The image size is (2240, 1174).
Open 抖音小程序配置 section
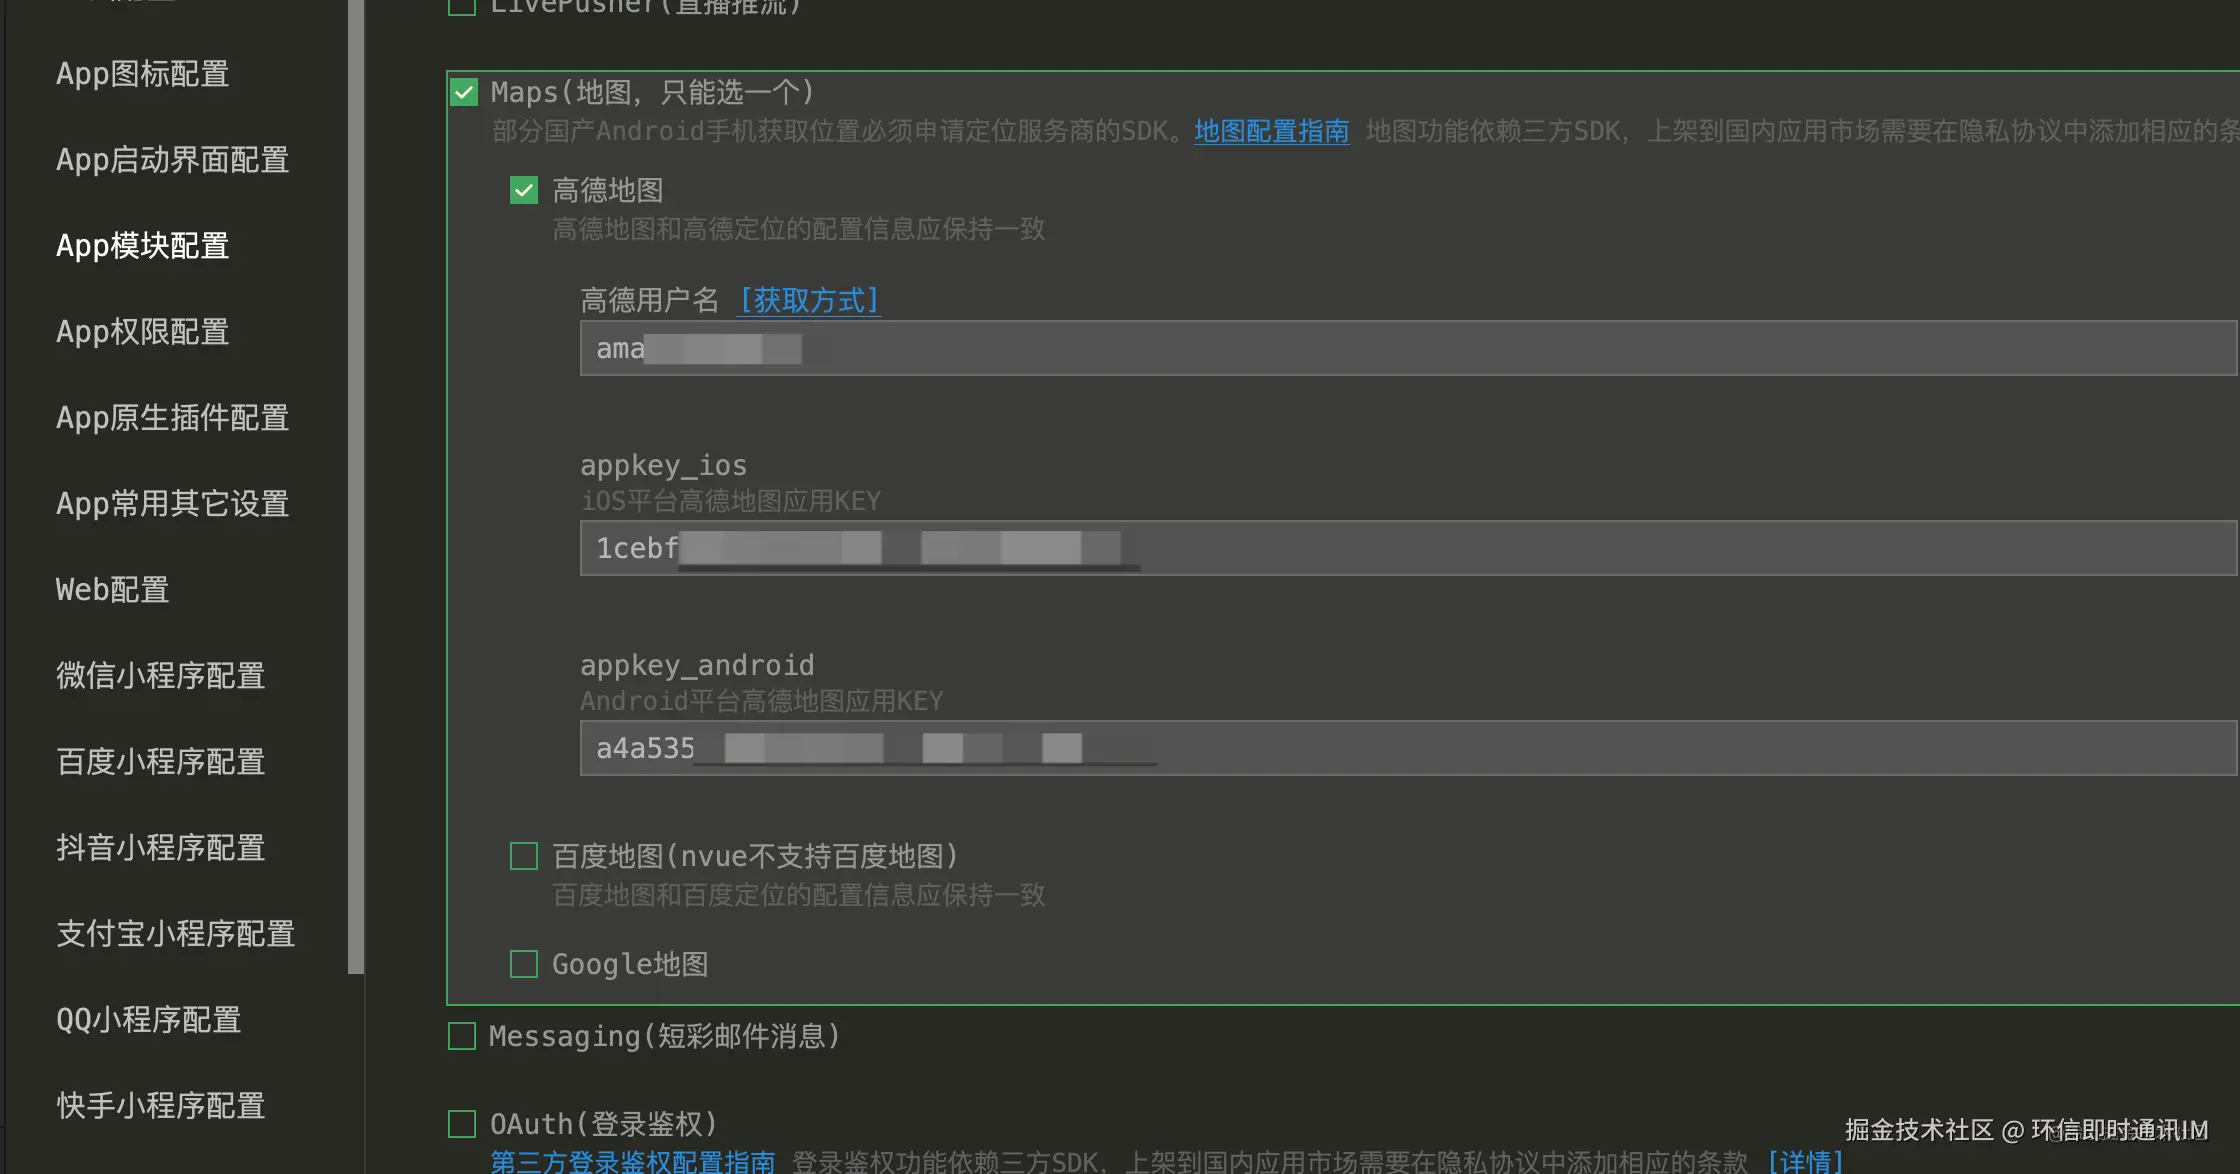tap(160, 847)
